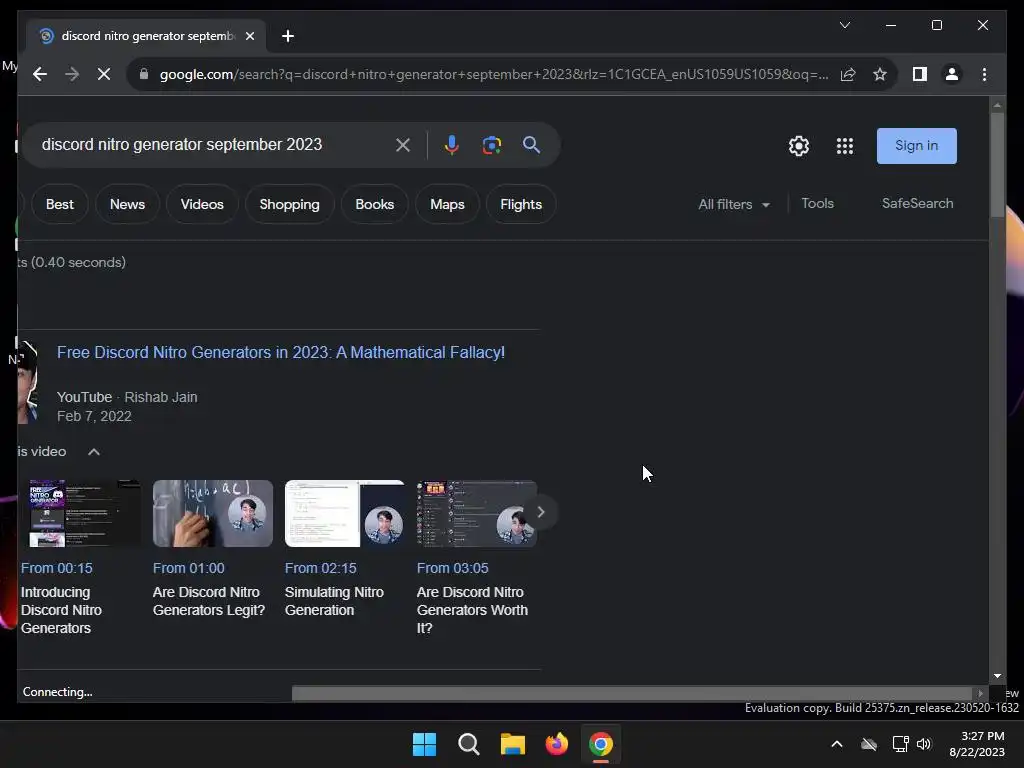
Task: Open the taskbar clock and date
Action: (x=977, y=744)
